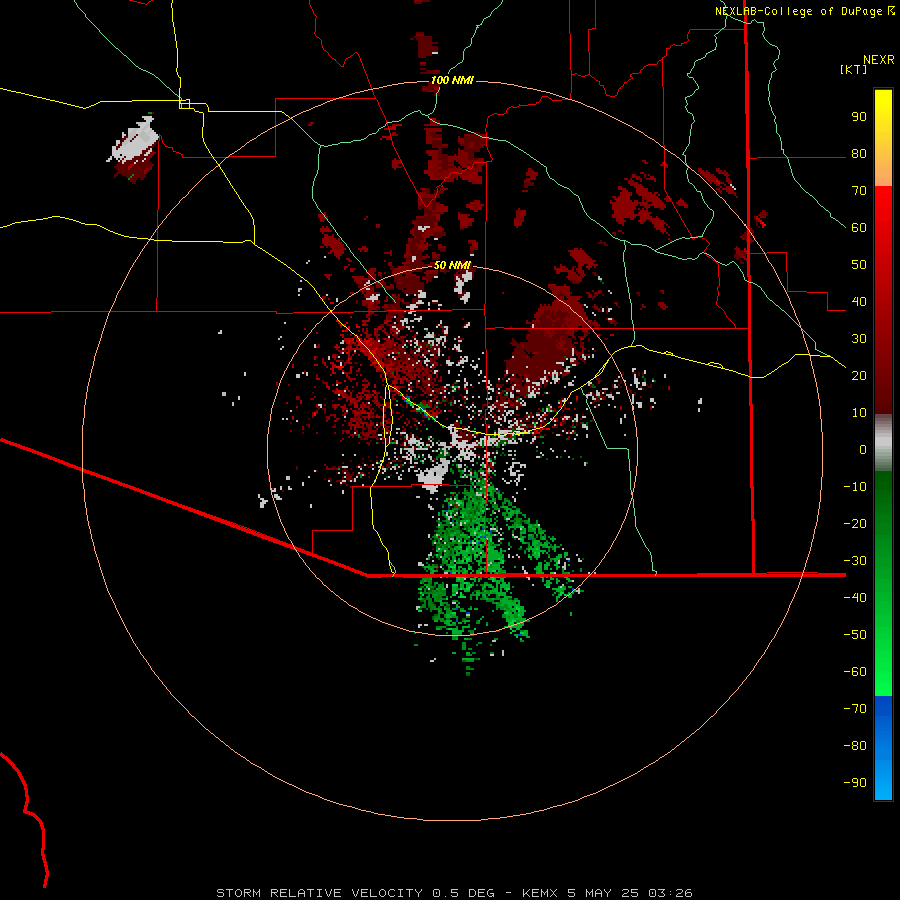Screen dimensions: 900x900
Task: Click the '90' value on the velocity scale
Action: (x=859, y=117)
